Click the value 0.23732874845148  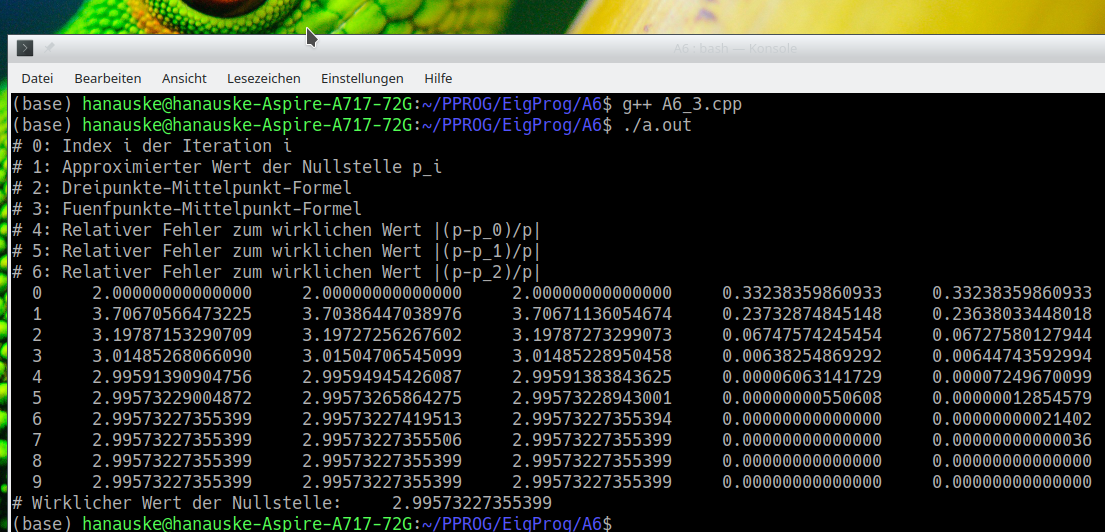click(x=802, y=314)
